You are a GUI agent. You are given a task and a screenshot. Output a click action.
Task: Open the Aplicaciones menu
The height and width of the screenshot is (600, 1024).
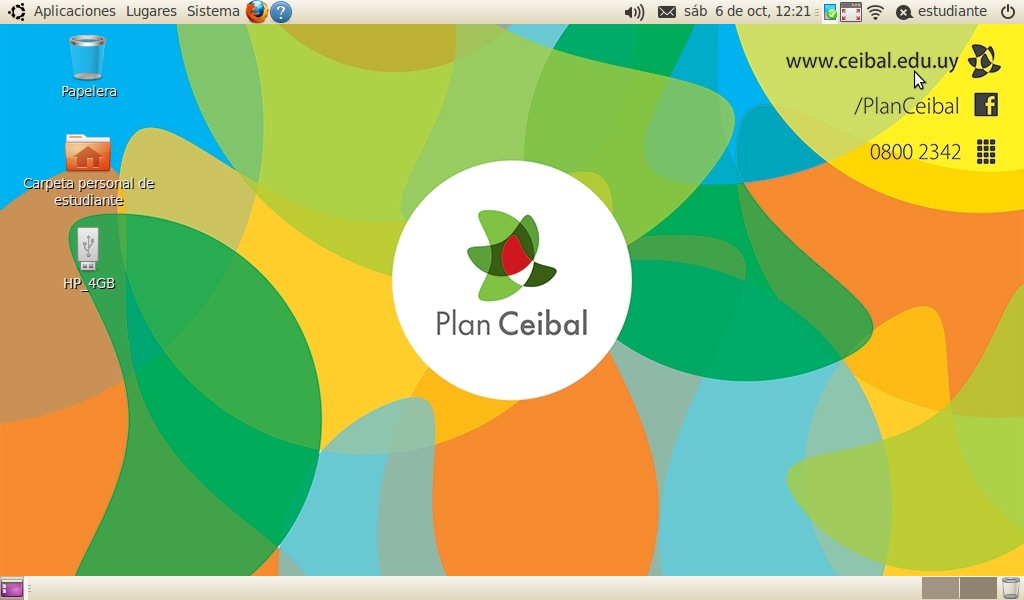pos(74,11)
